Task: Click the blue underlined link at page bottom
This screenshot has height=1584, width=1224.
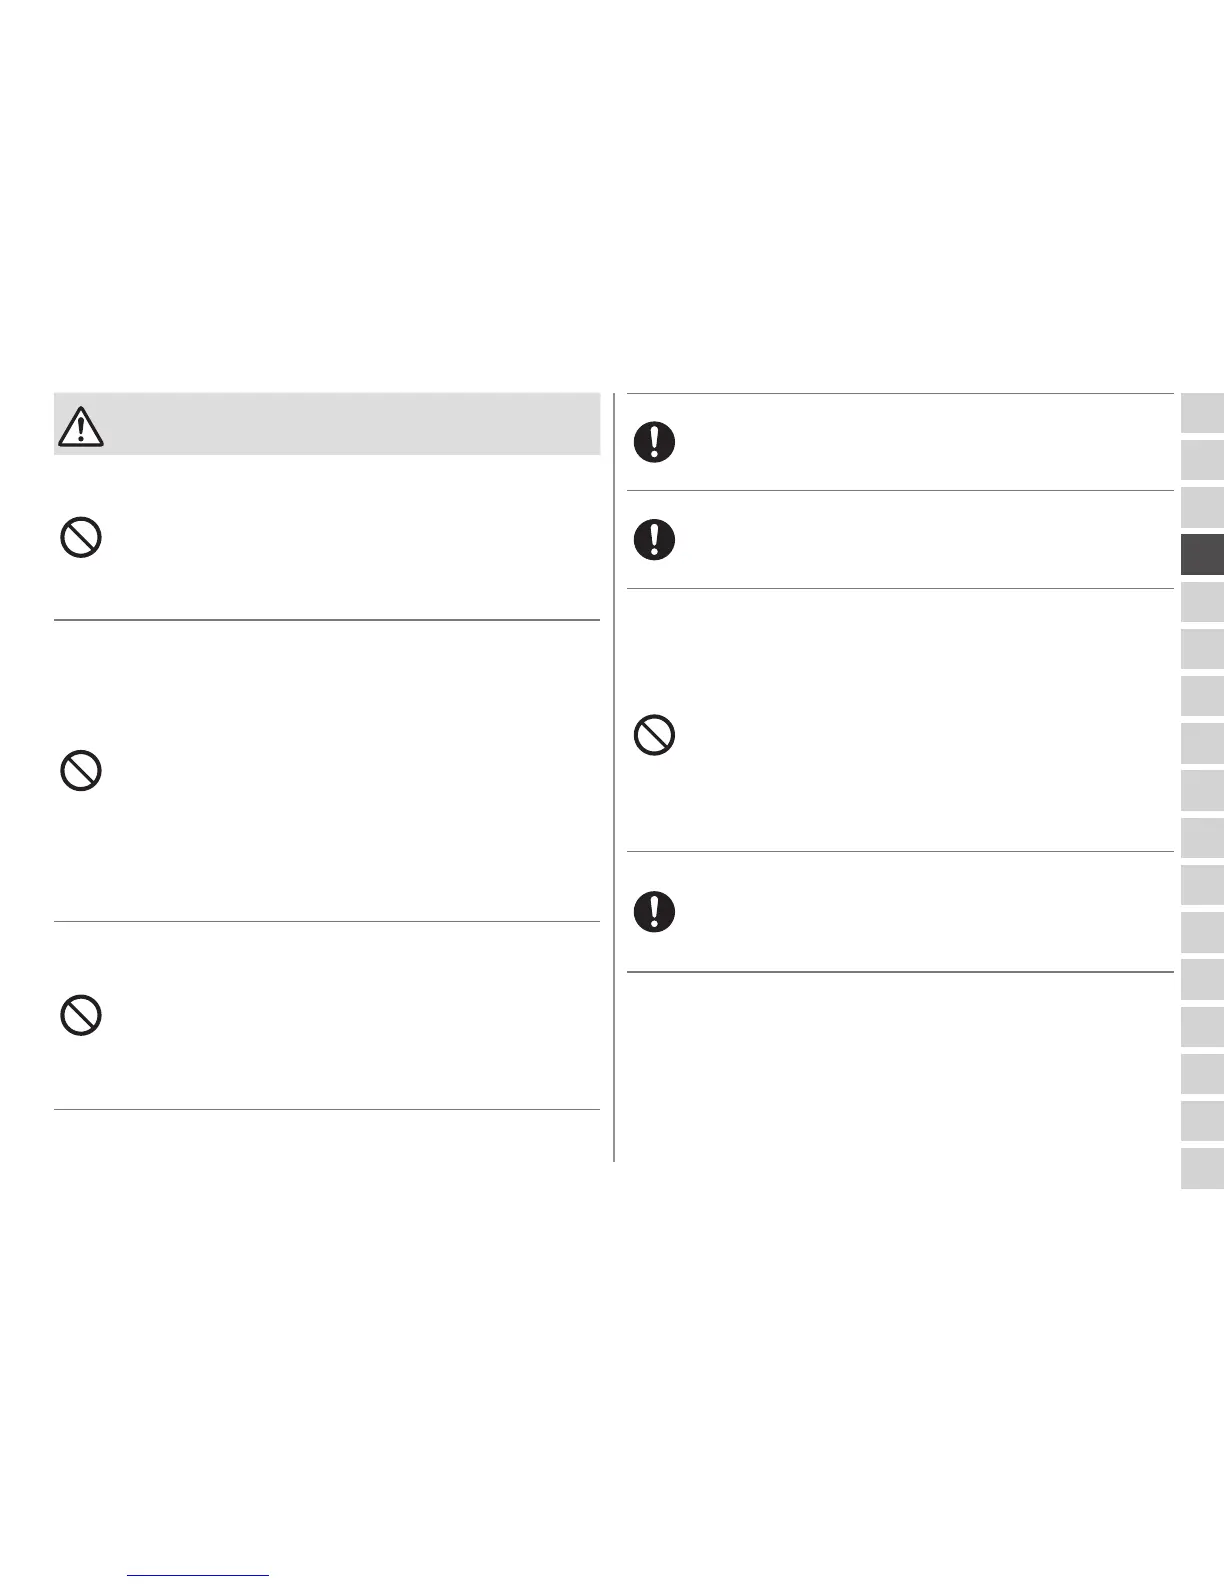Action: 199,1573
